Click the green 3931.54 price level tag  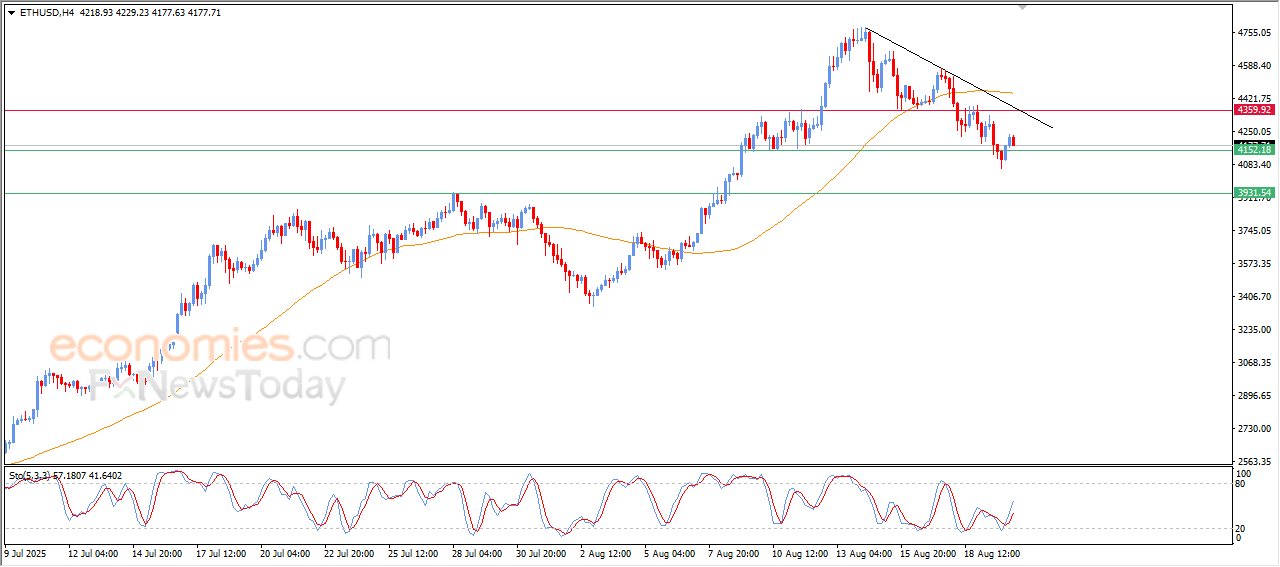(1253, 193)
